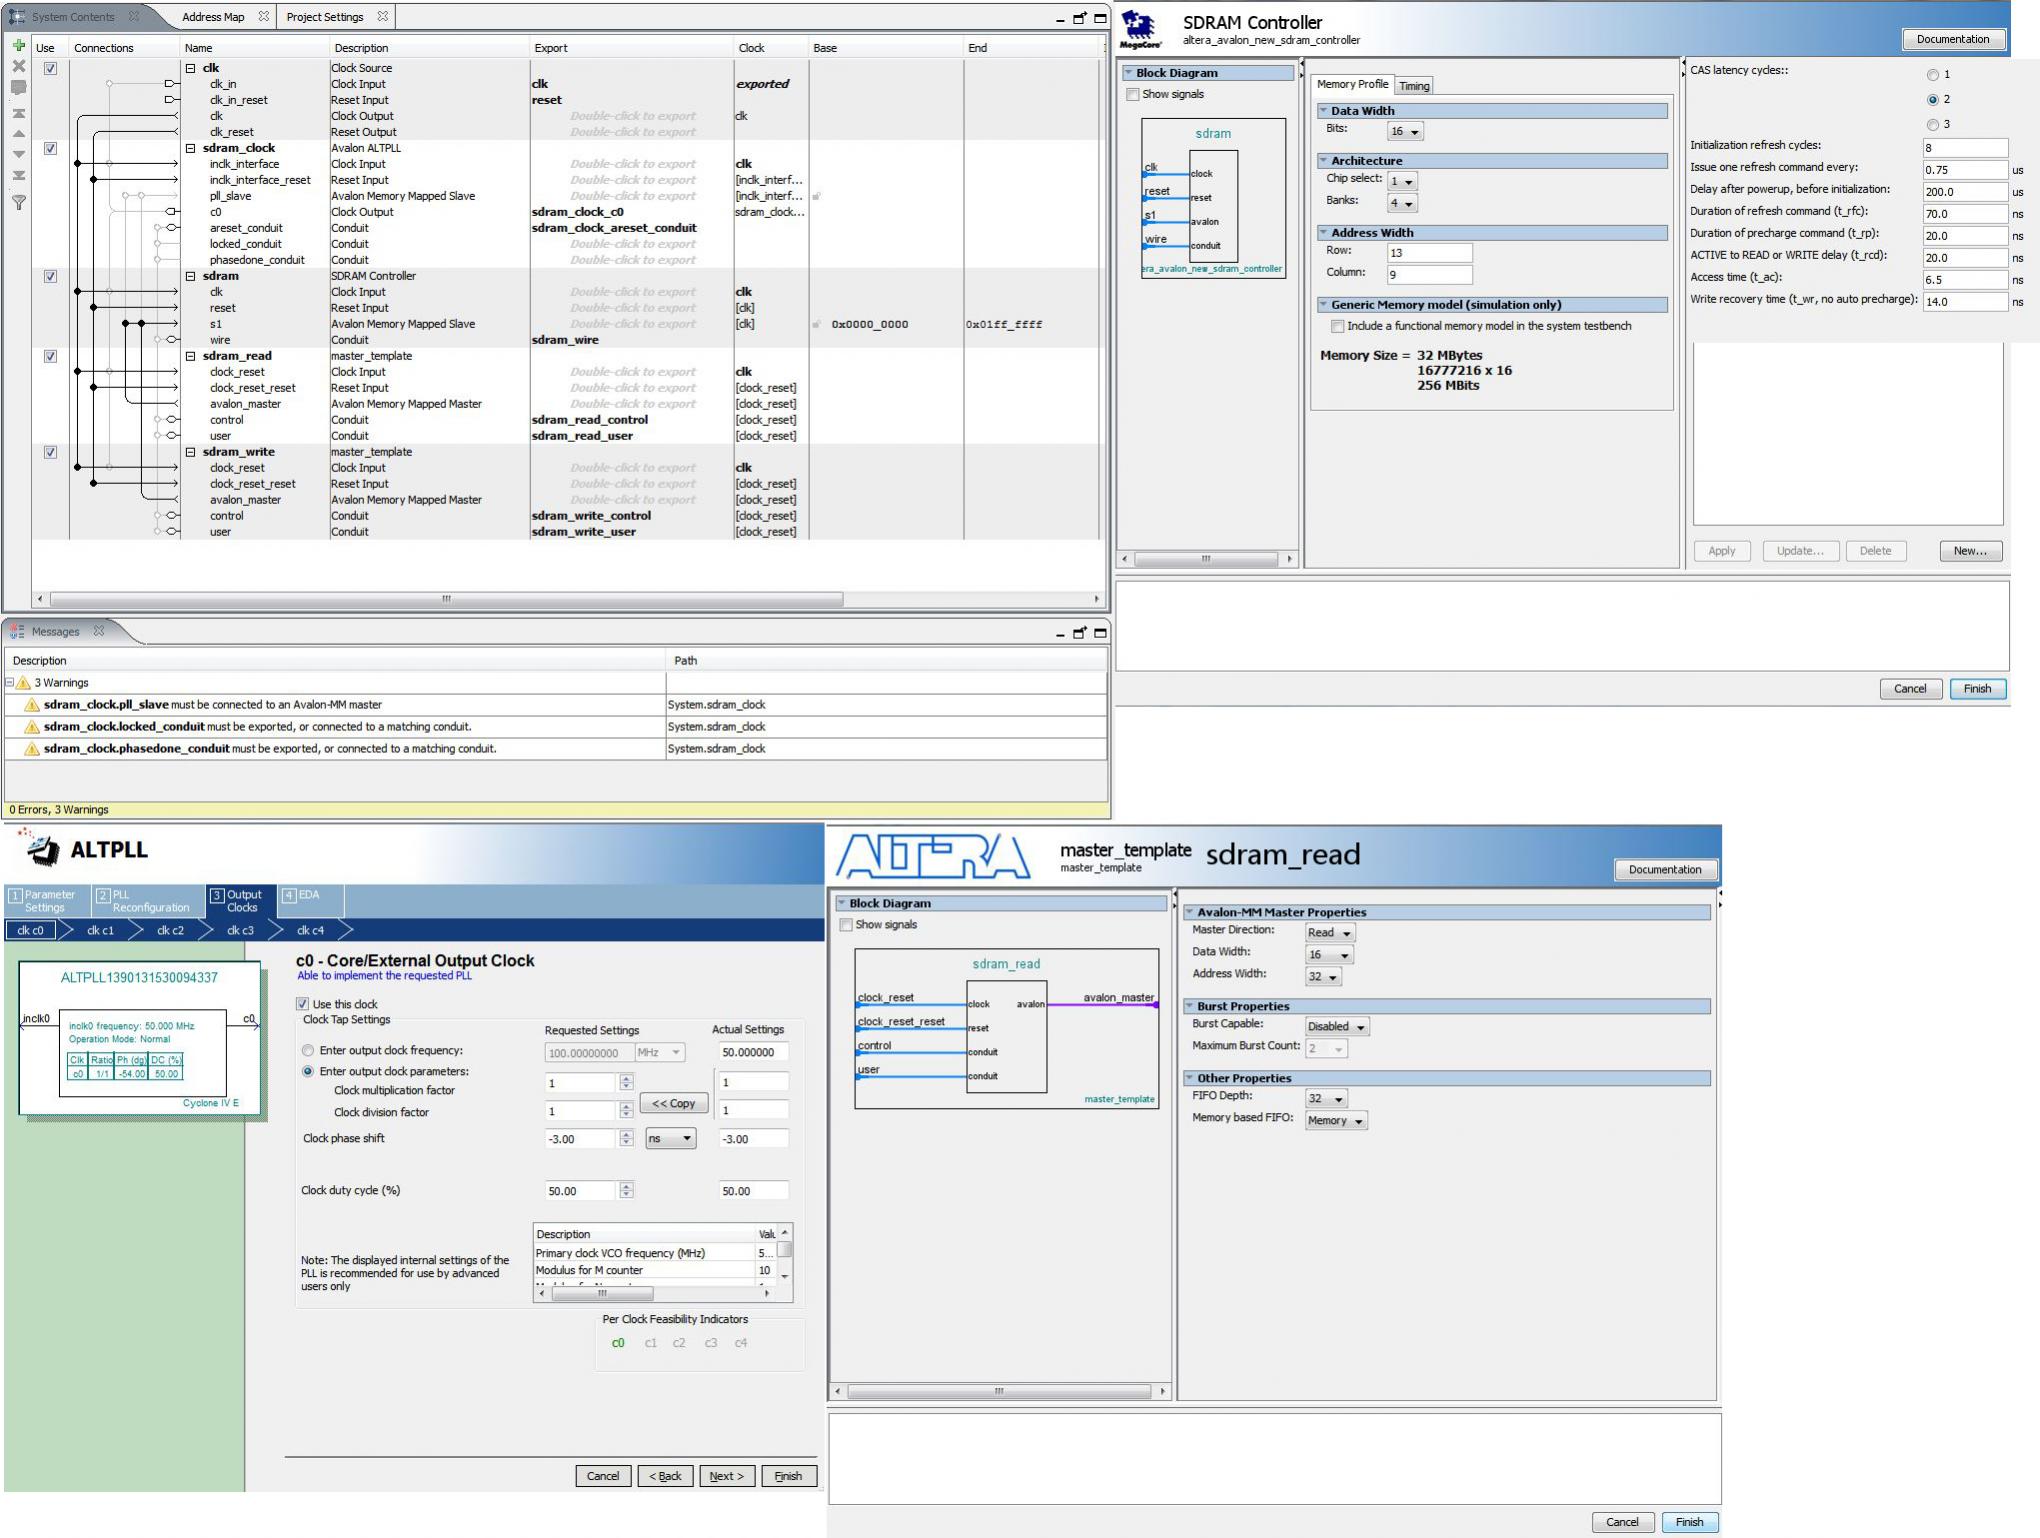
Task: Click the move up triangle icon
Action: click(x=18, y=133)
